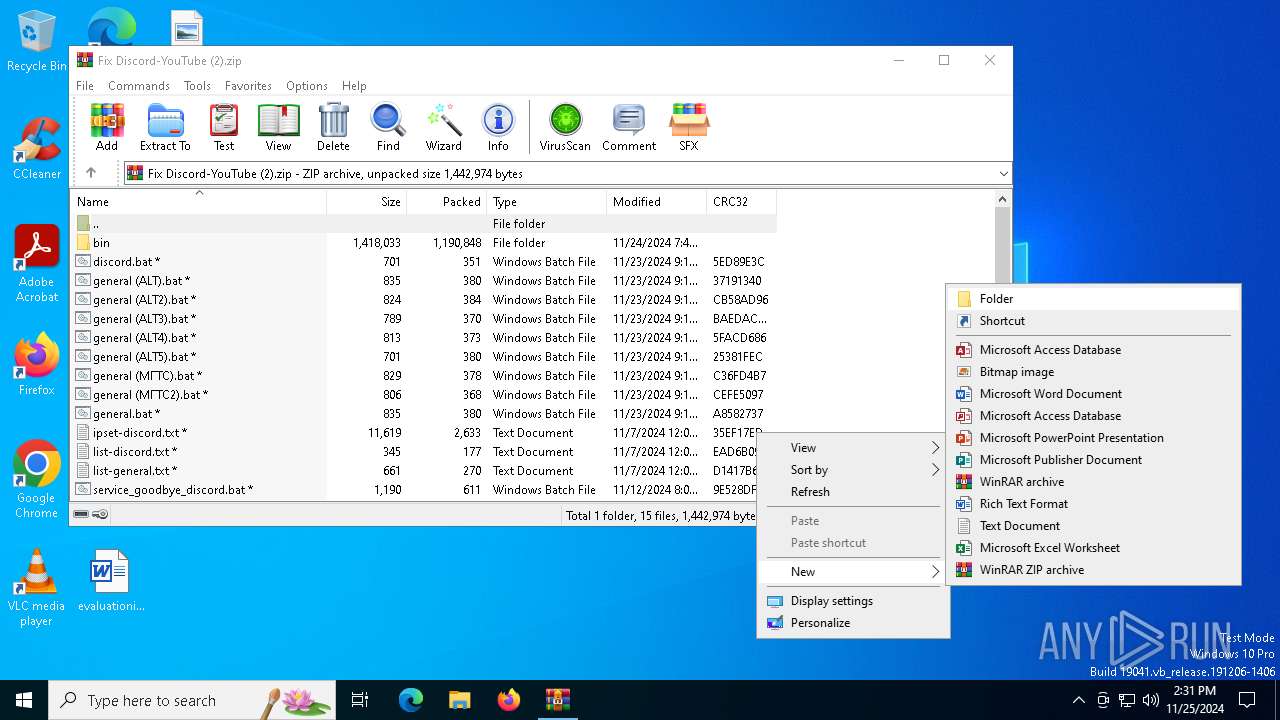Expand the View submenu arrow

coord(936,448)
